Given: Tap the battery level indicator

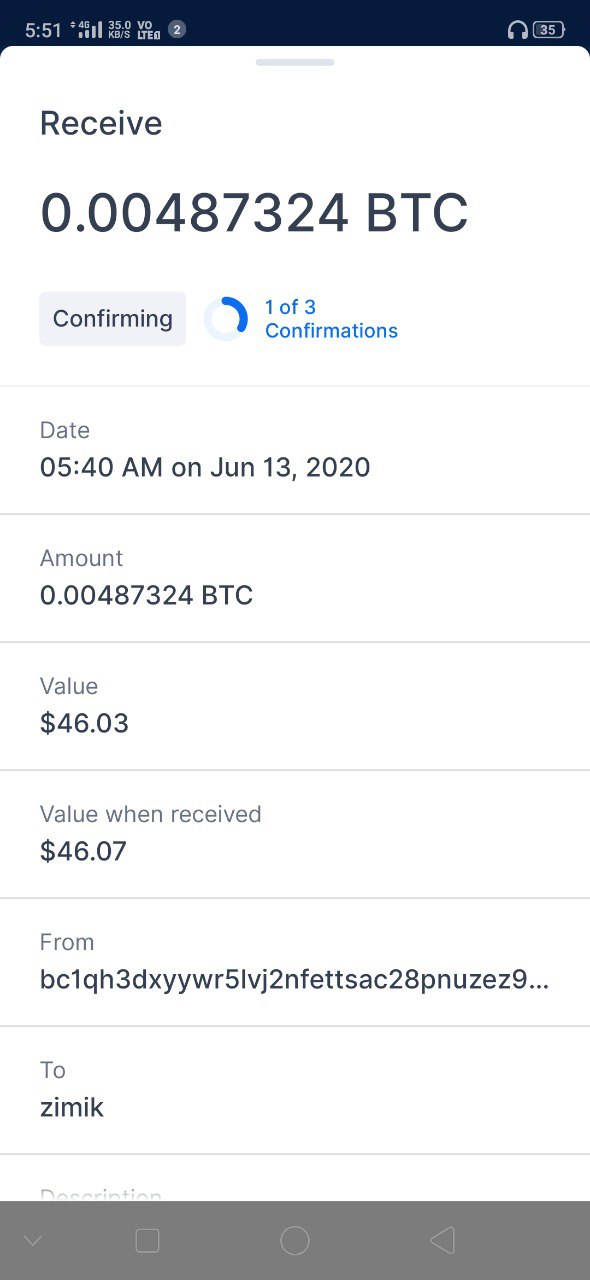Looking at the screenshot, I should 549,30.
